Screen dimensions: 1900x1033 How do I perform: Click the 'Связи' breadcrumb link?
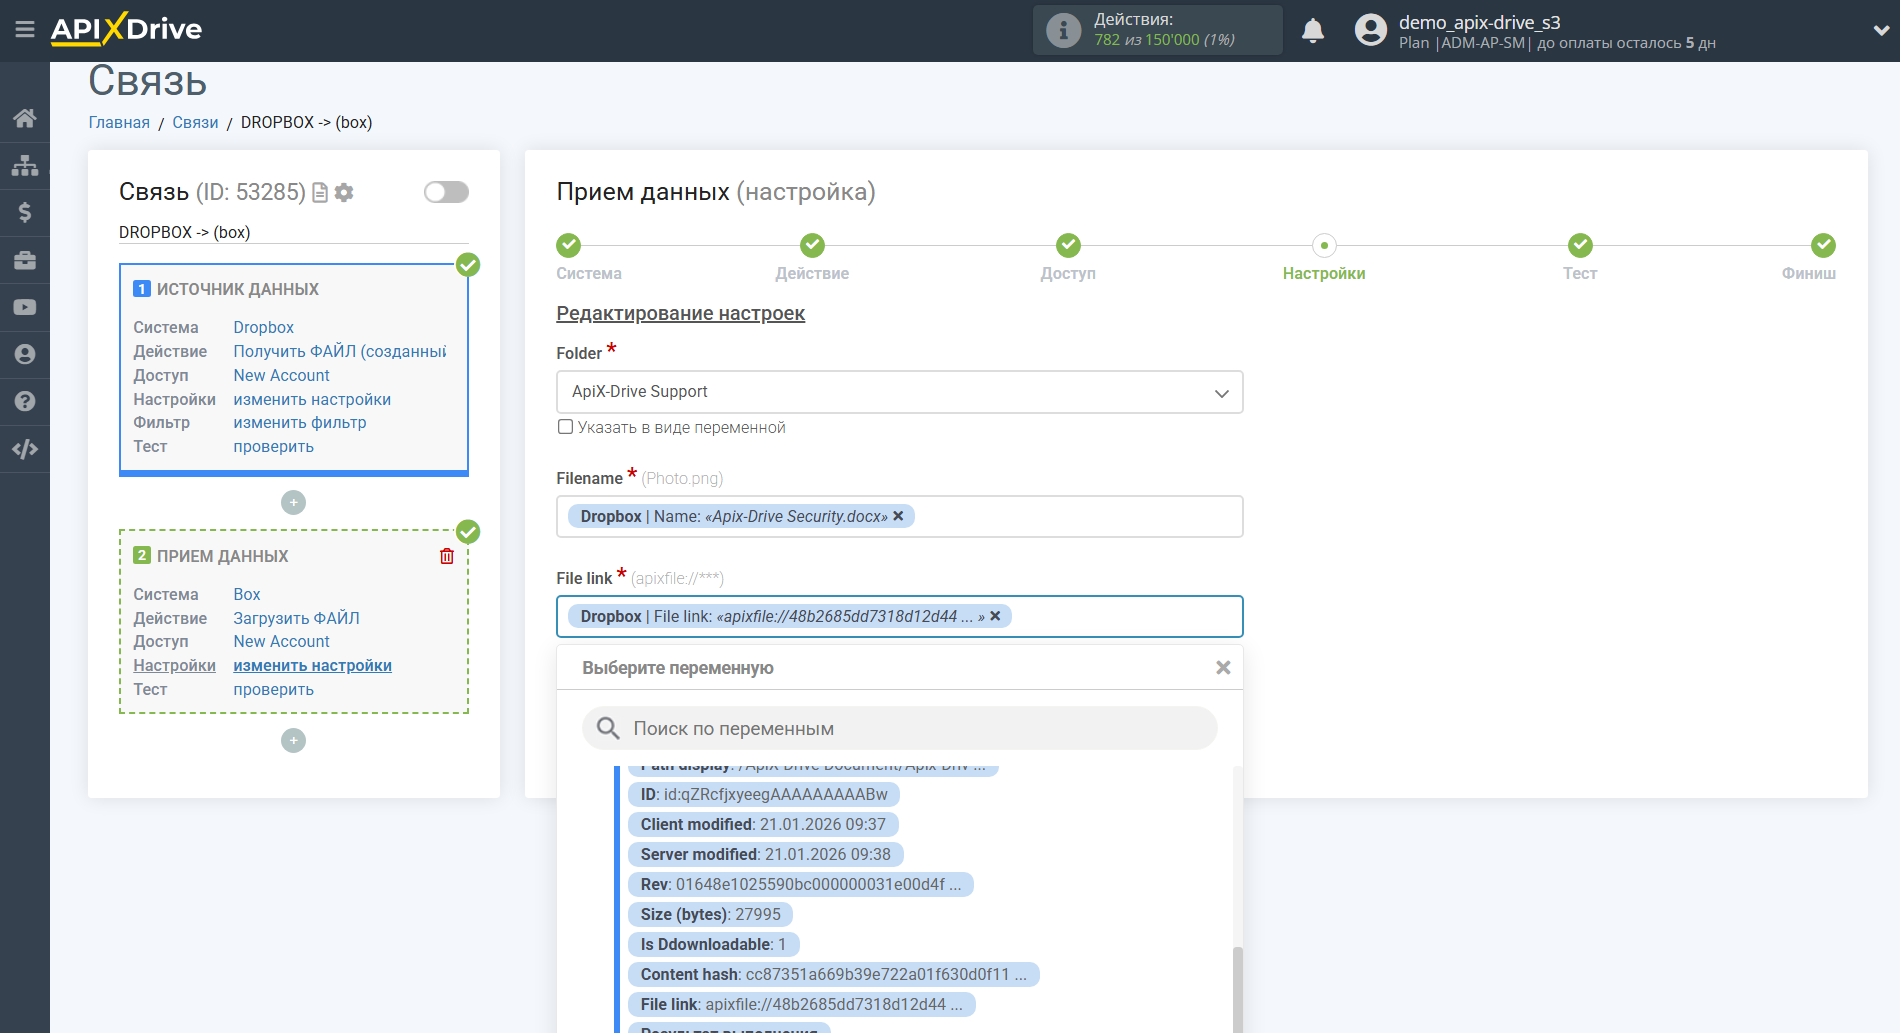point(195,122)
